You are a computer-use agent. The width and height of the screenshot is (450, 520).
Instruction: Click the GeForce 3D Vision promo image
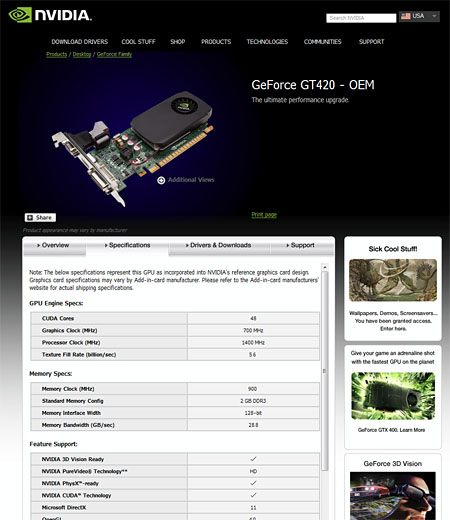[x=393, y=496]
